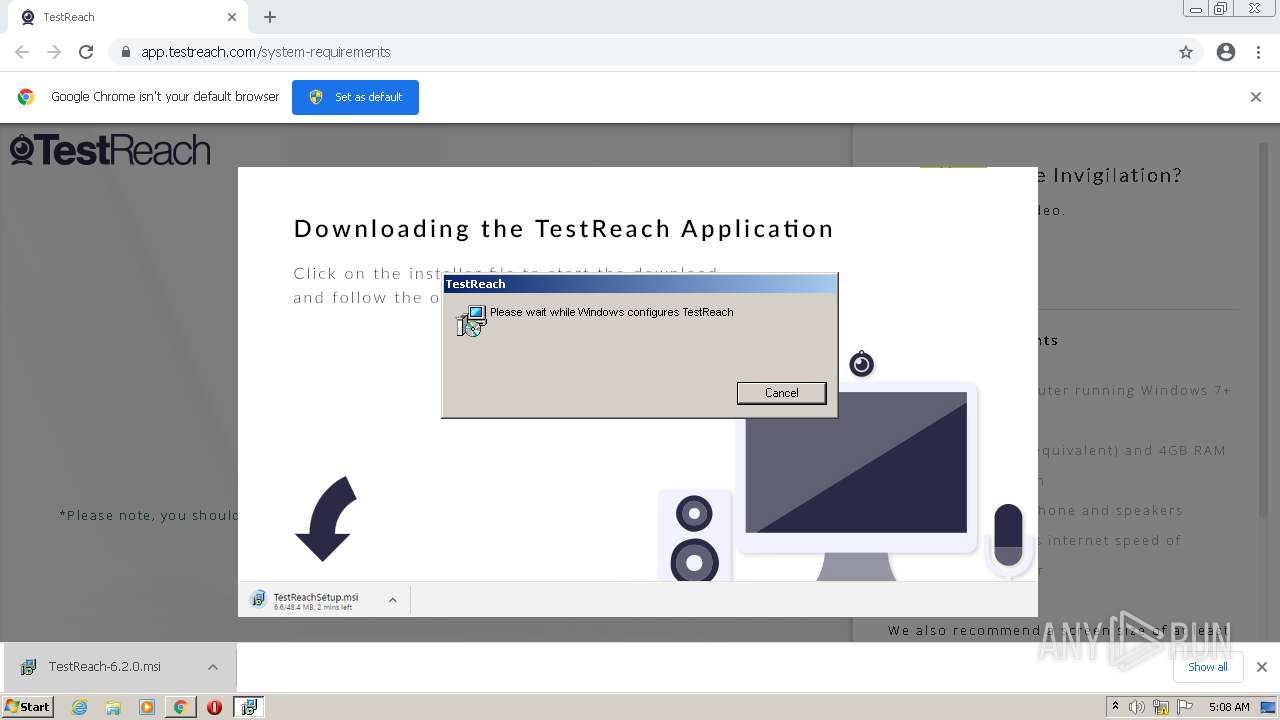The width and height of the screenshot is (1280, 720).
Task: Click the Downloading the TestReach Application heading
Action: pyautogui.click(x=564, y=228)
